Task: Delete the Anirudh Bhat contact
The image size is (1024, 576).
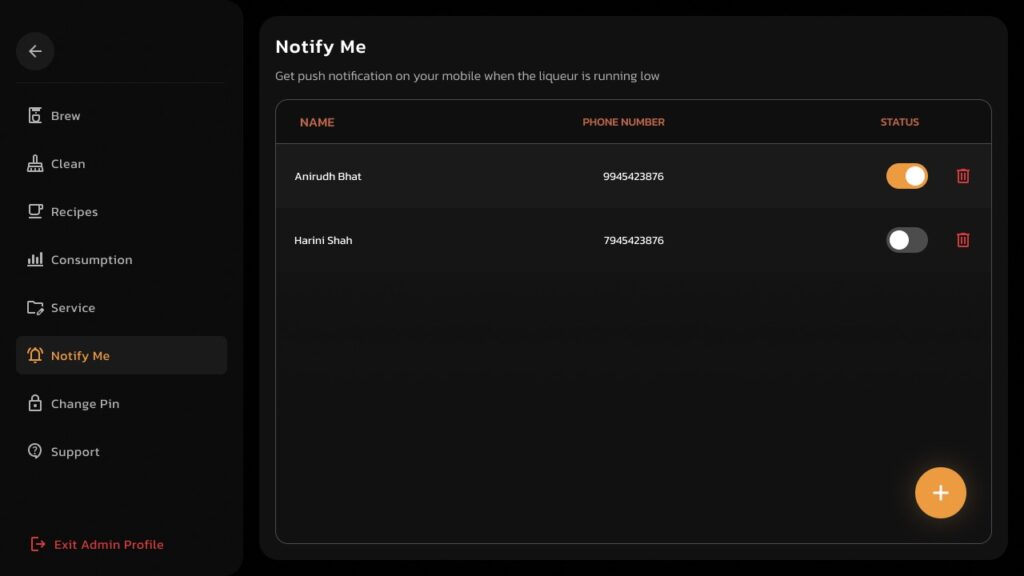Action: pyautogui.click(x=963, y=176)
